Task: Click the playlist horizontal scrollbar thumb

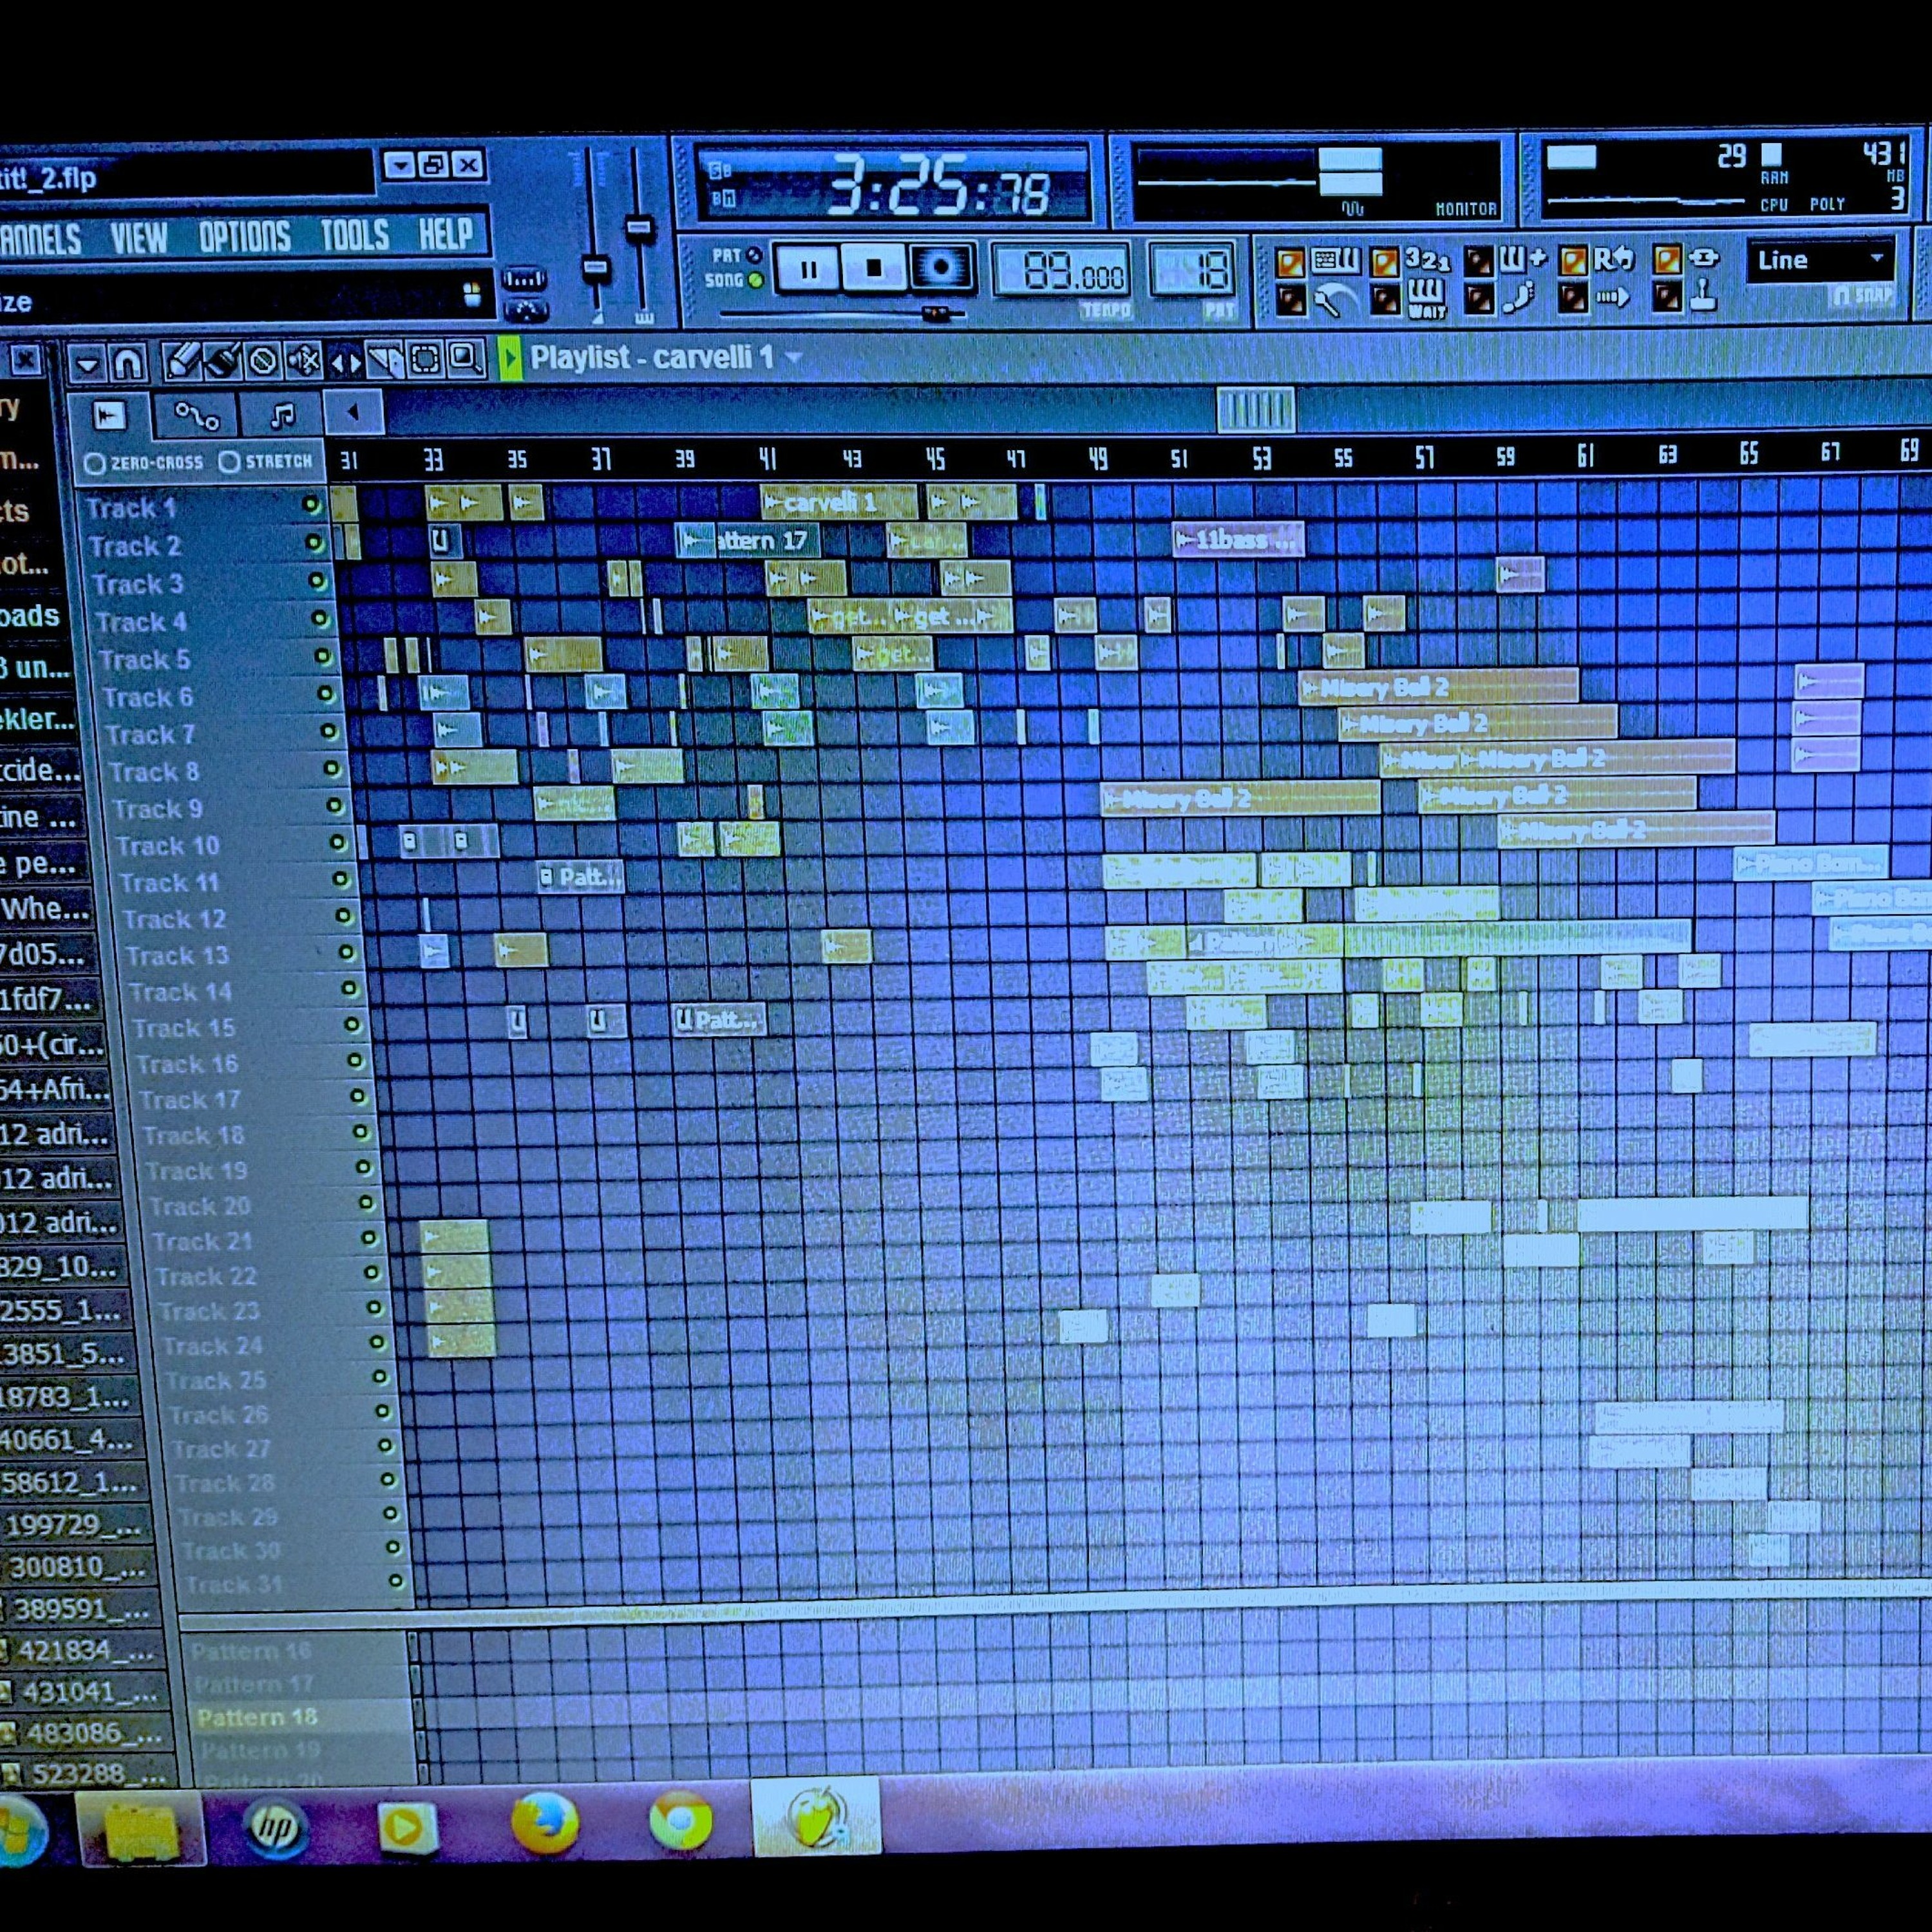Action: (x=1256, y=409)
